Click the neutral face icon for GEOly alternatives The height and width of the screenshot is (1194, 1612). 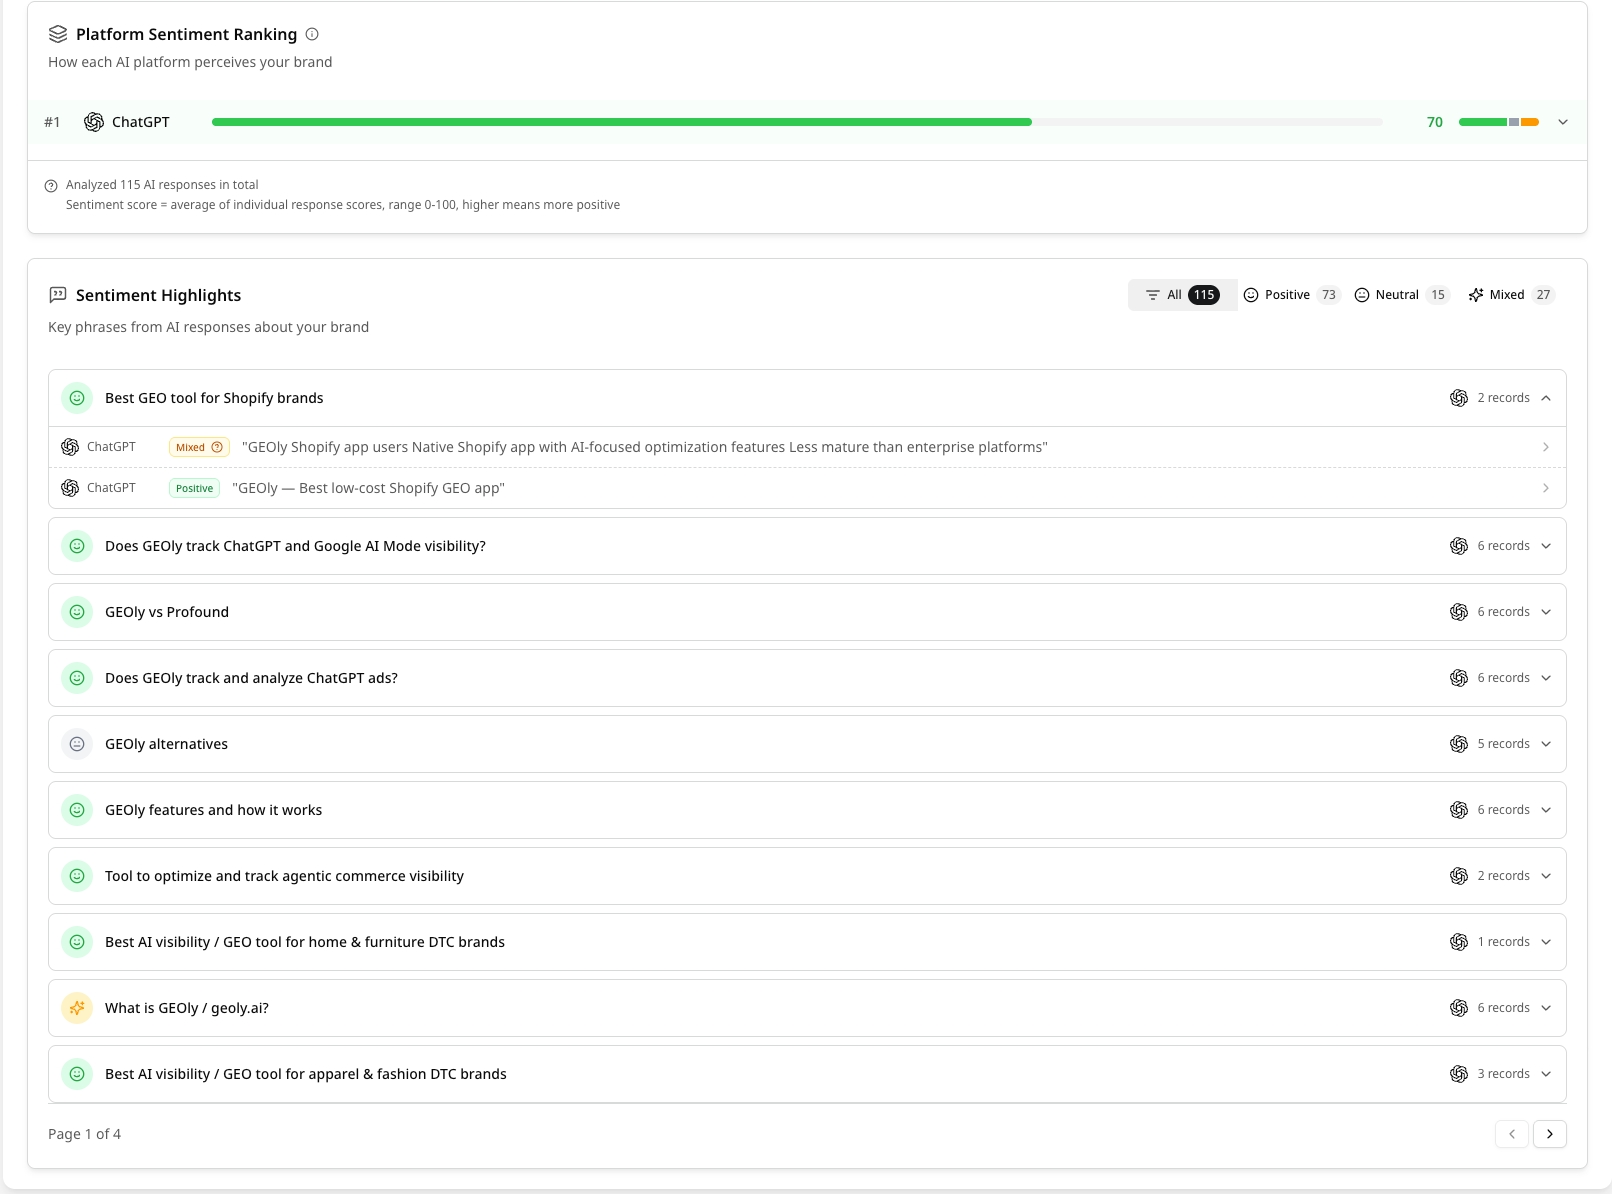[77, 744]
